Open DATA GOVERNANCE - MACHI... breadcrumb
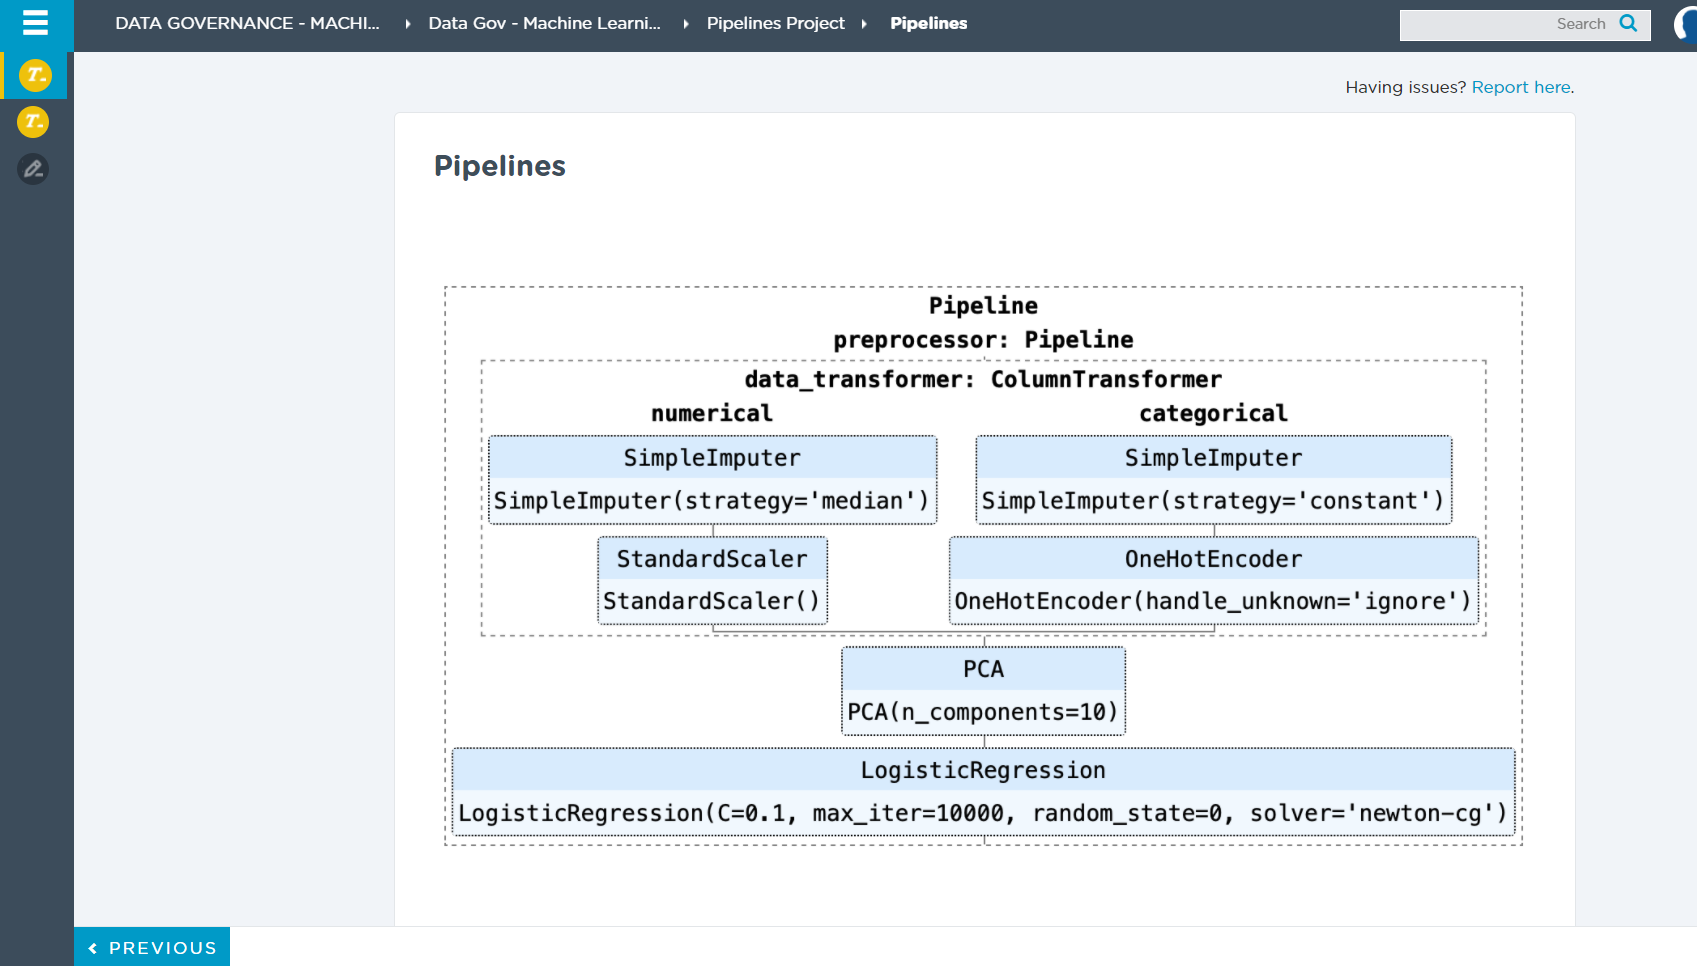This screenshot has height=966, width=1697. 247,23
